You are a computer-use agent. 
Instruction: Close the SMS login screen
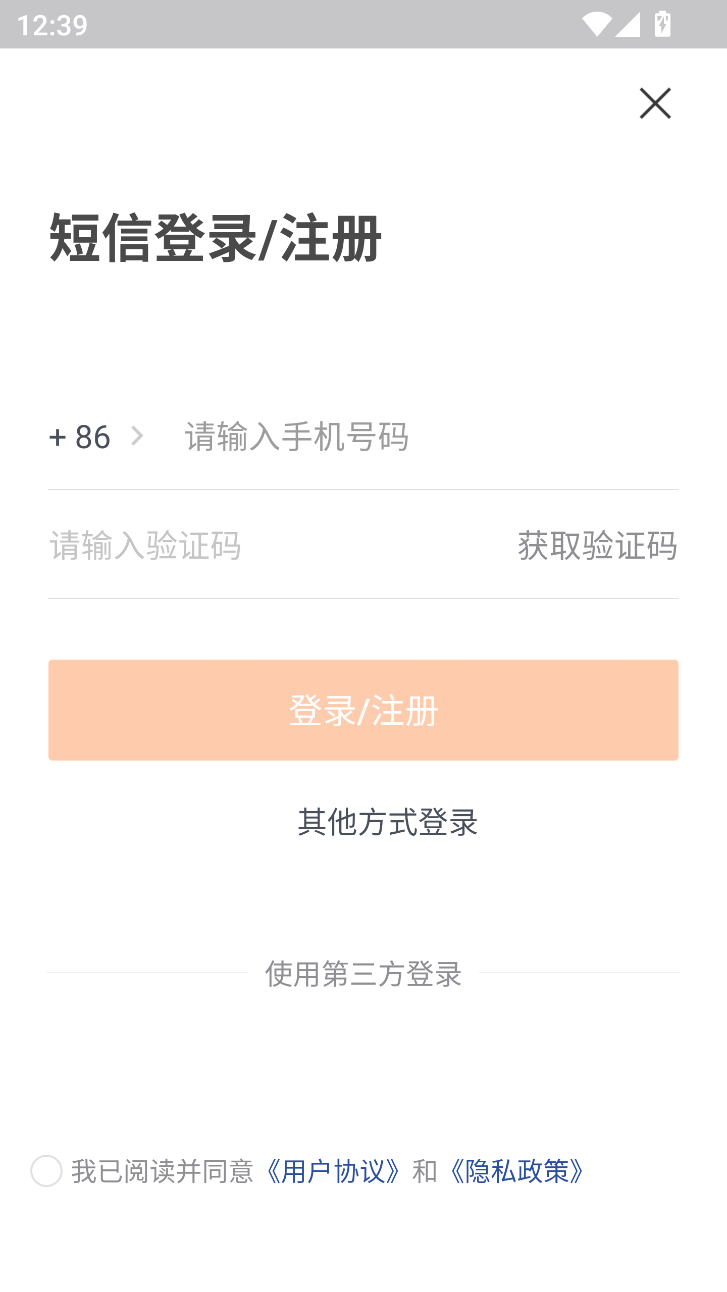coord(655,103)
